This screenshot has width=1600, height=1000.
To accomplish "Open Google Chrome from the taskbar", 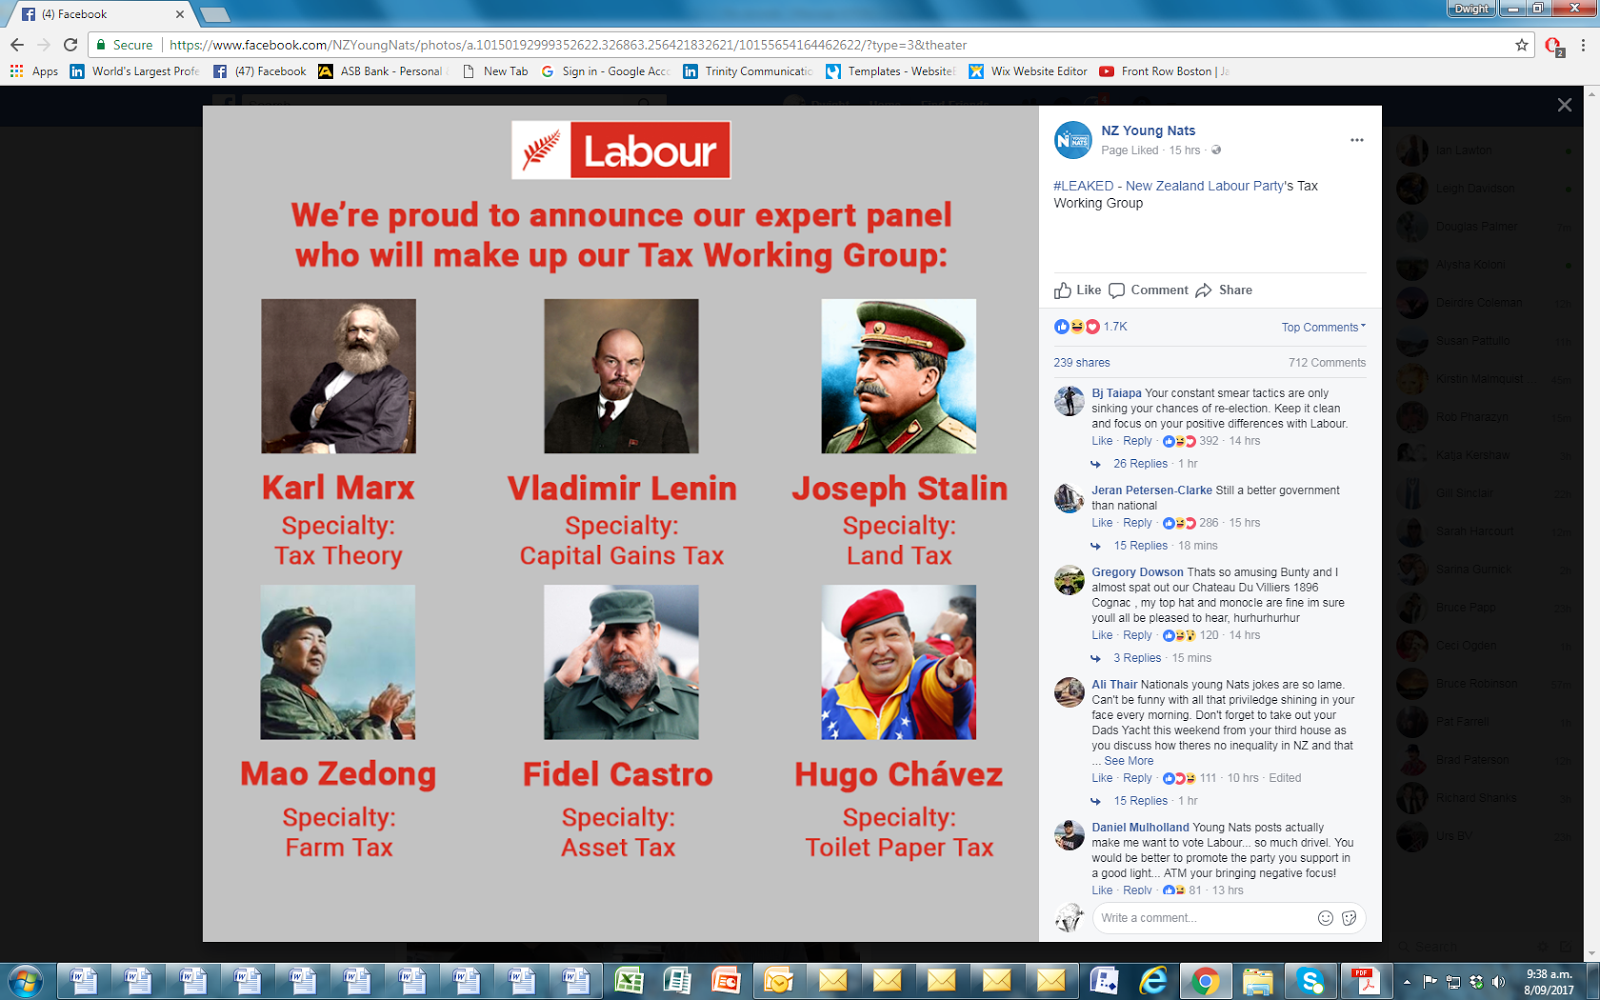I will click(x=1205, y=982).
